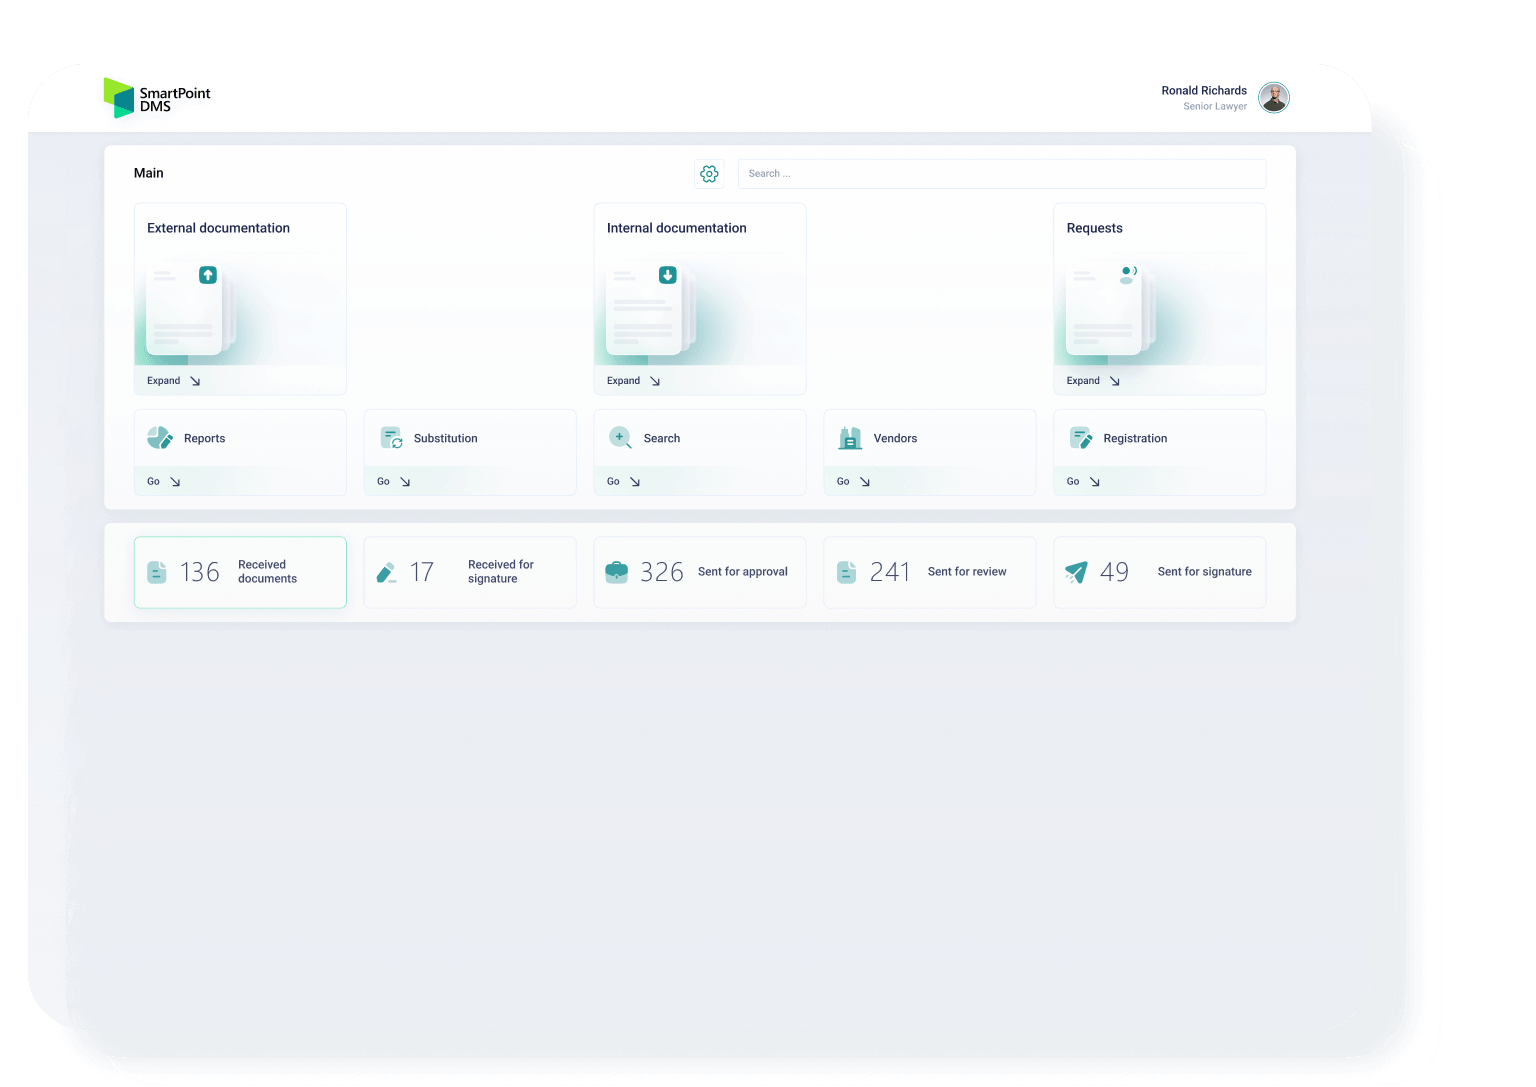Select the Substitution refresh icon
The image size is (1536, 1087).
click(x=389, y=437)
